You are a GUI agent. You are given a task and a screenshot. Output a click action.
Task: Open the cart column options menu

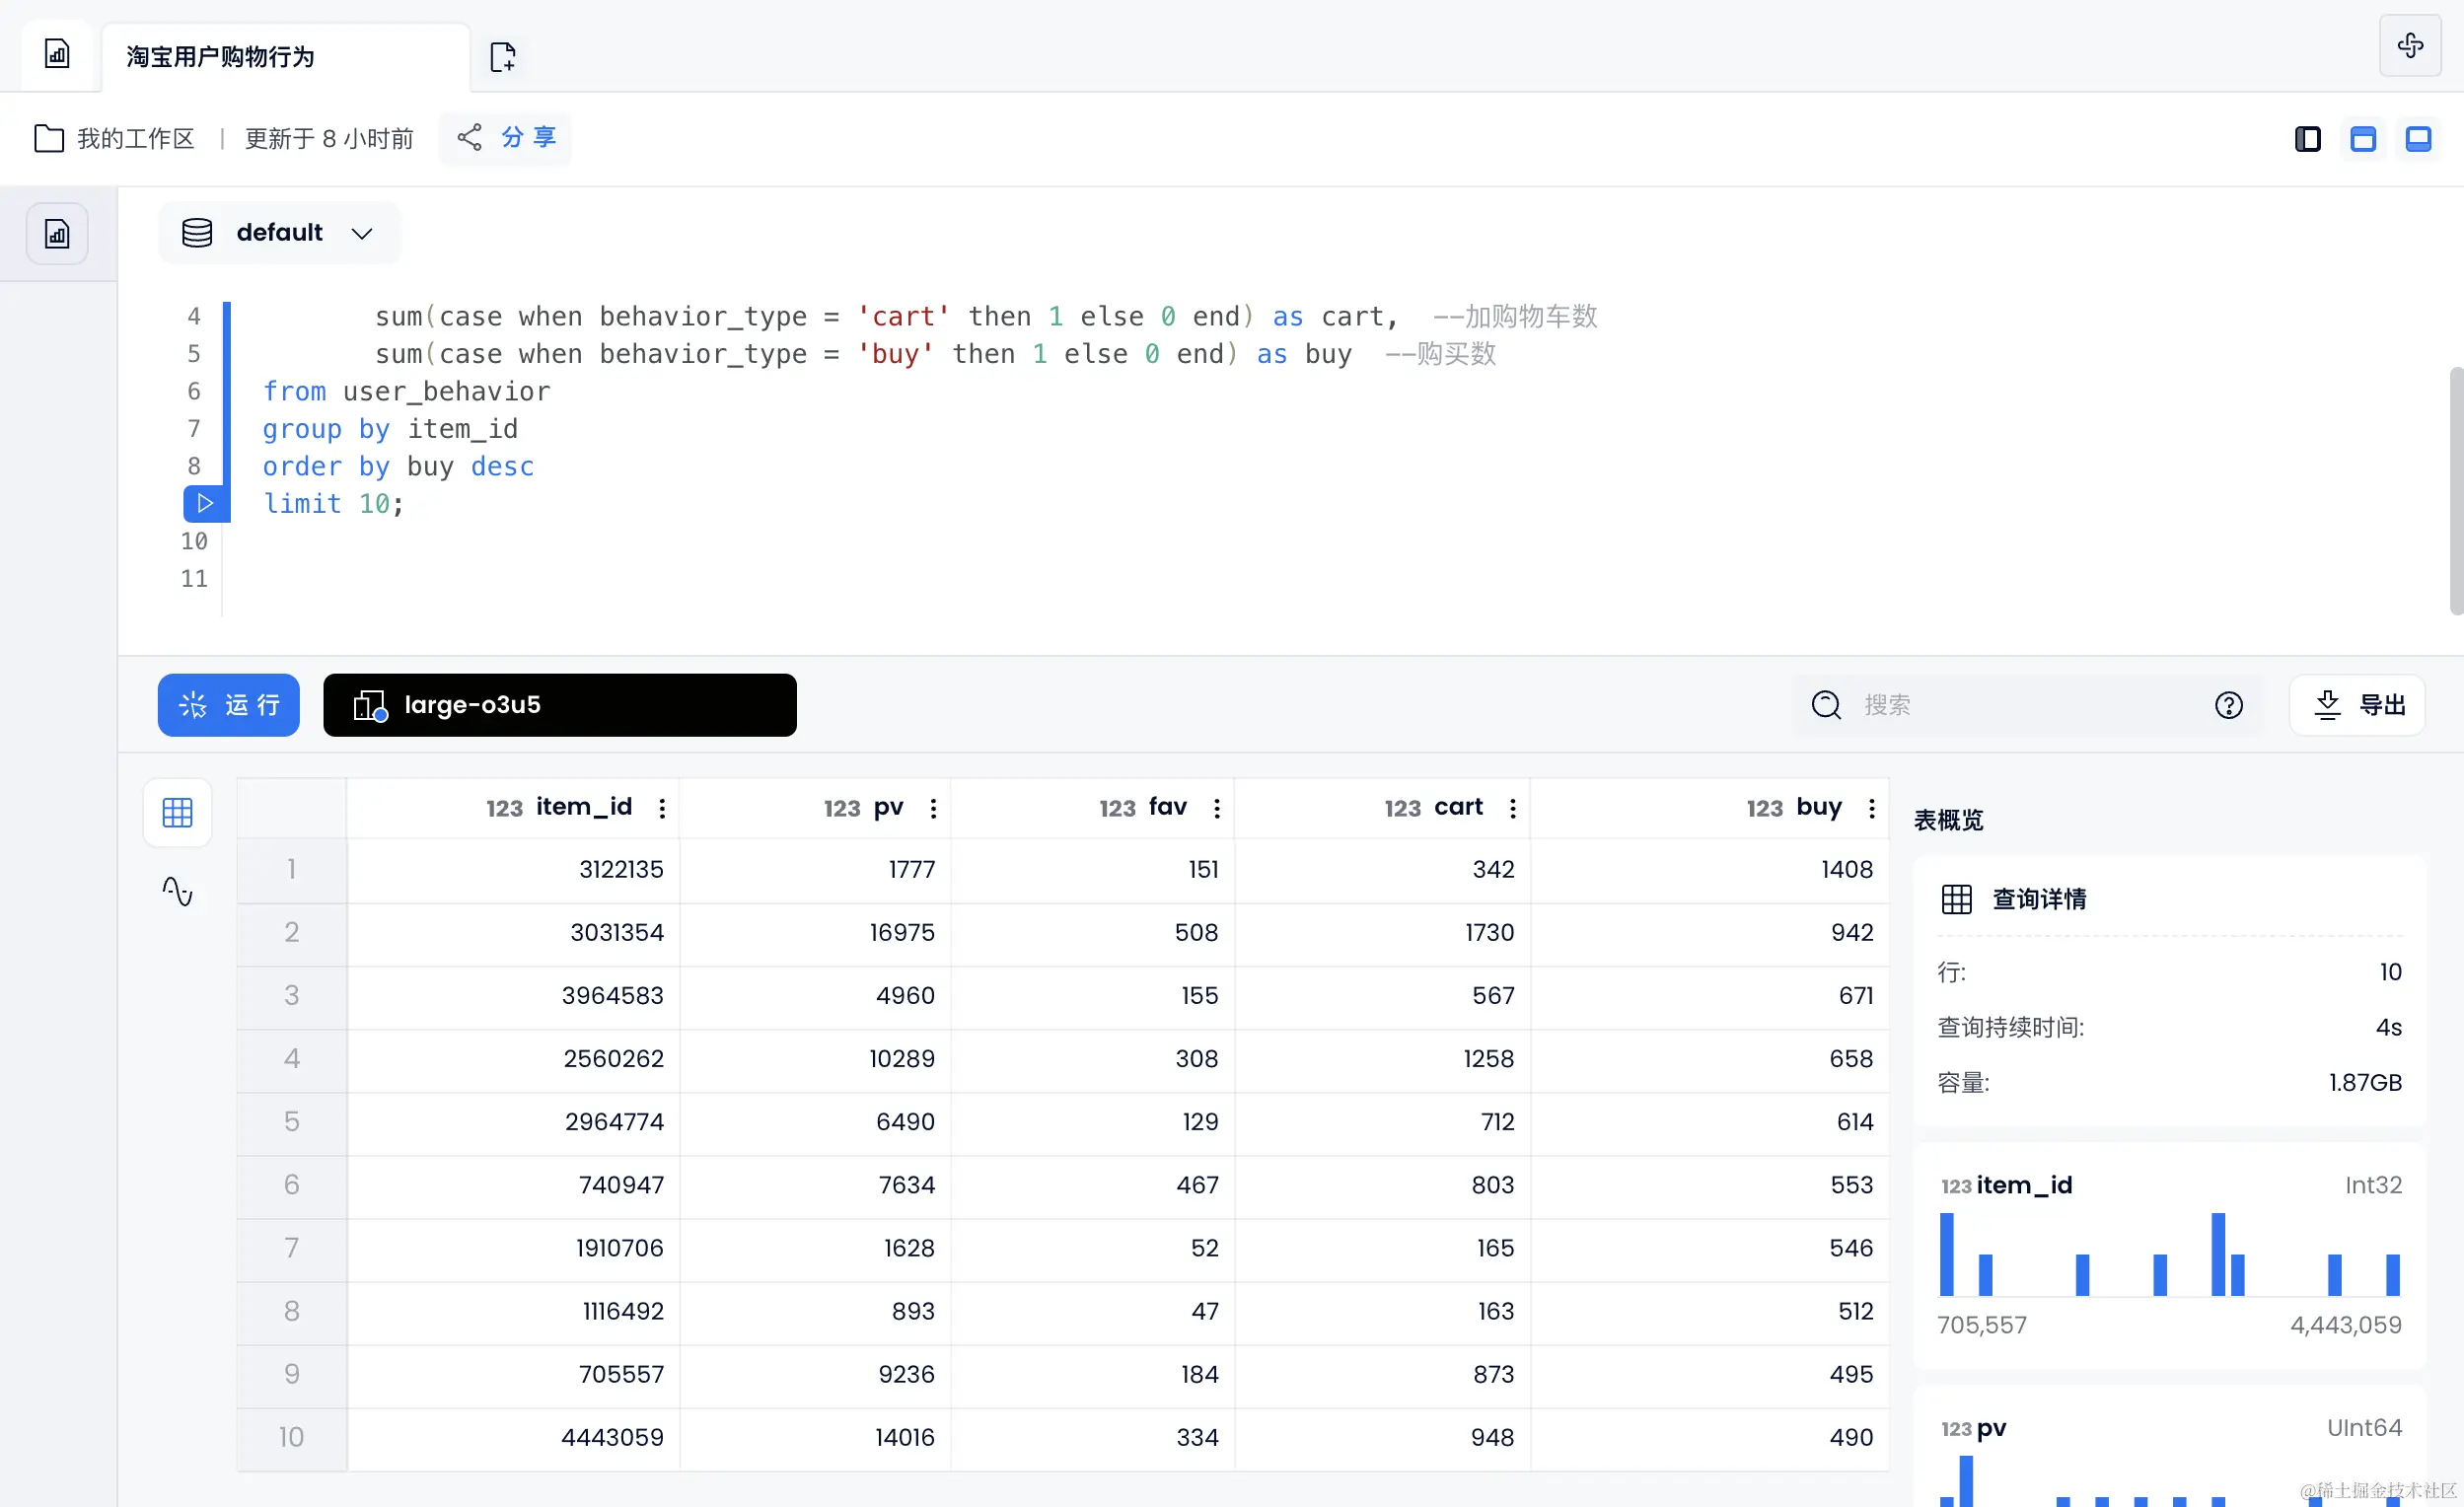tap(1512, 808)
